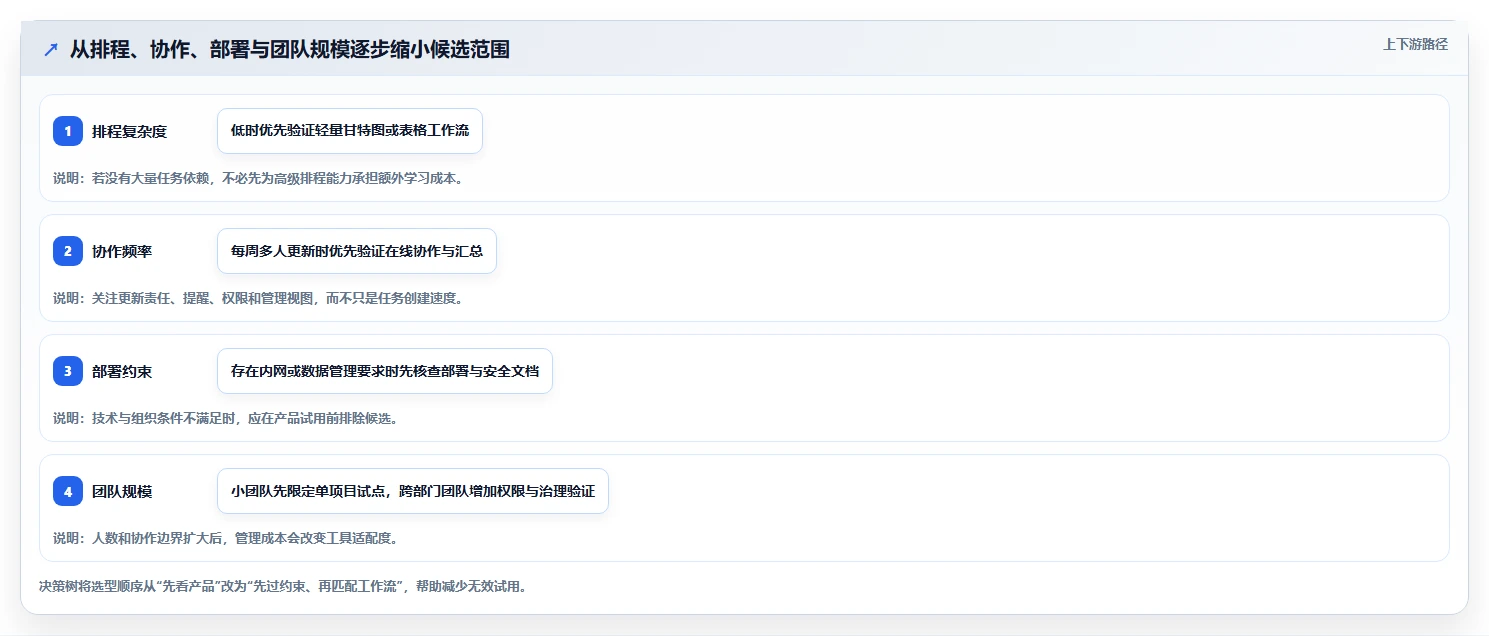Image resolution: width=1489 pixels, height=636 pixels.
Task: Click the number 1 step badge
Action: click(68, 131)
